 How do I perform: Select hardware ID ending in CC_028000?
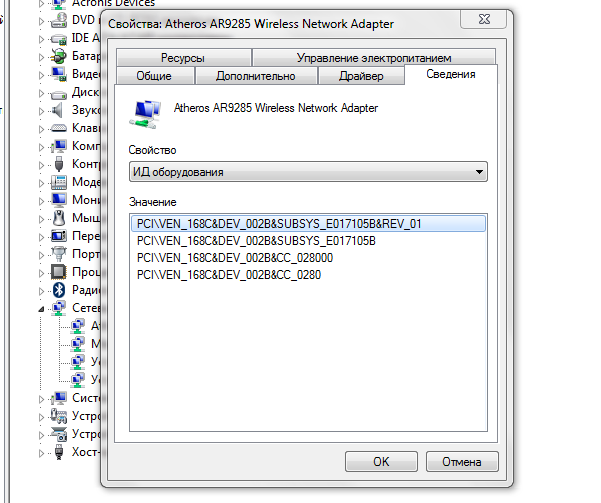click(x=235, y=257)
